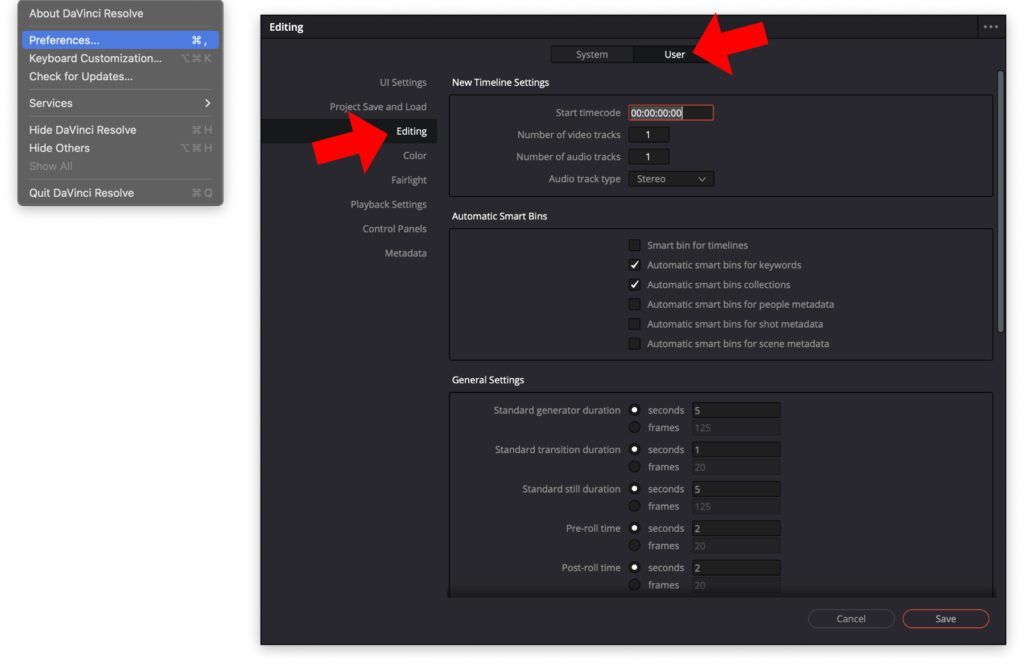This screenshot has width=1024, height=666.
Task: Click the Save button
Action: pos(944,618)
